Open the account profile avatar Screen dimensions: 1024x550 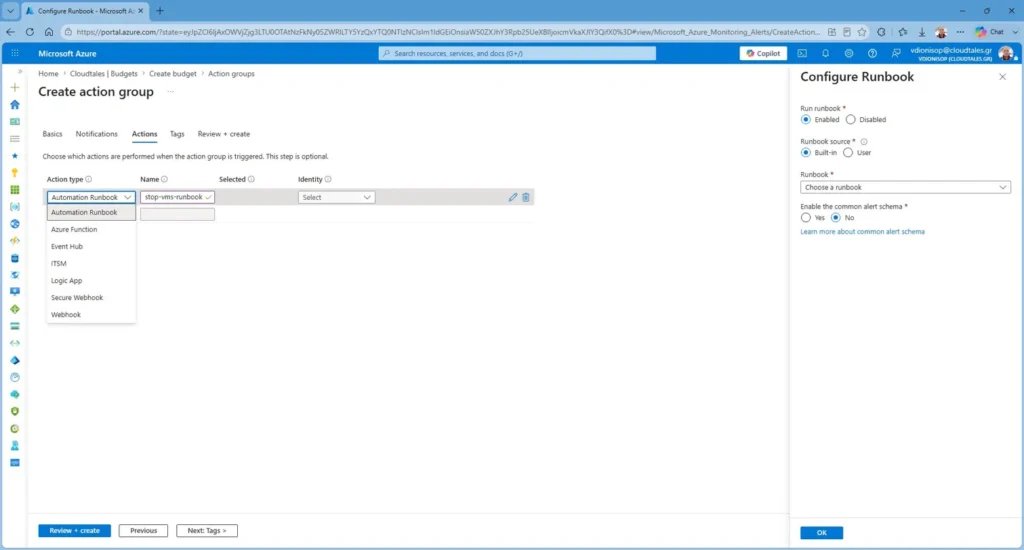1006,54
